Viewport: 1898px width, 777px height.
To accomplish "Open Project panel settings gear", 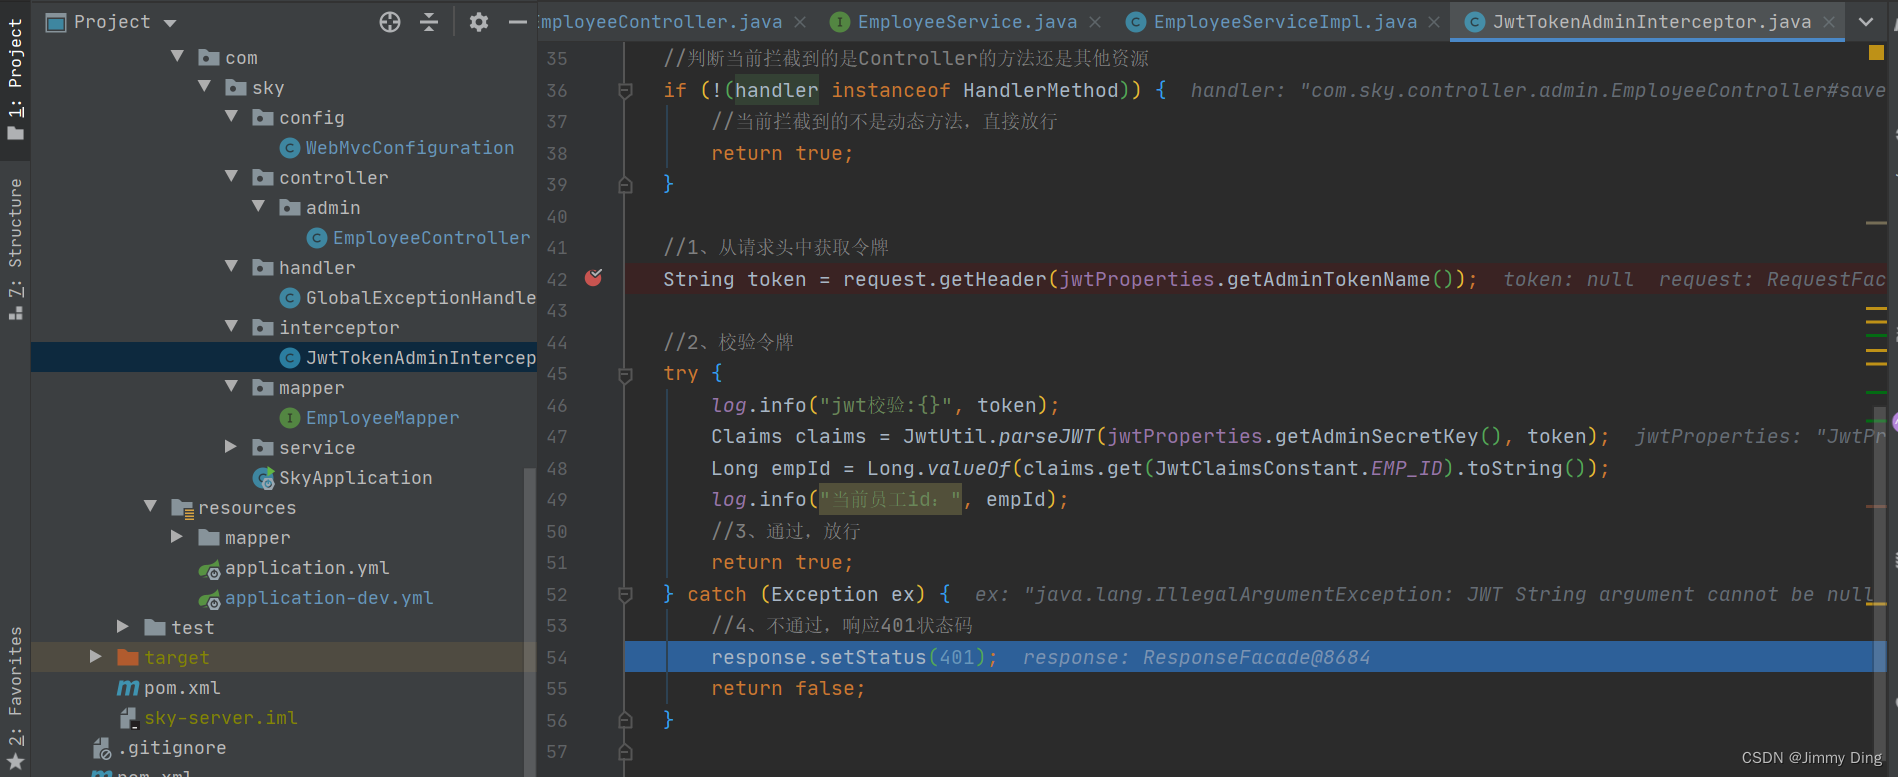I will click(479, 22).
